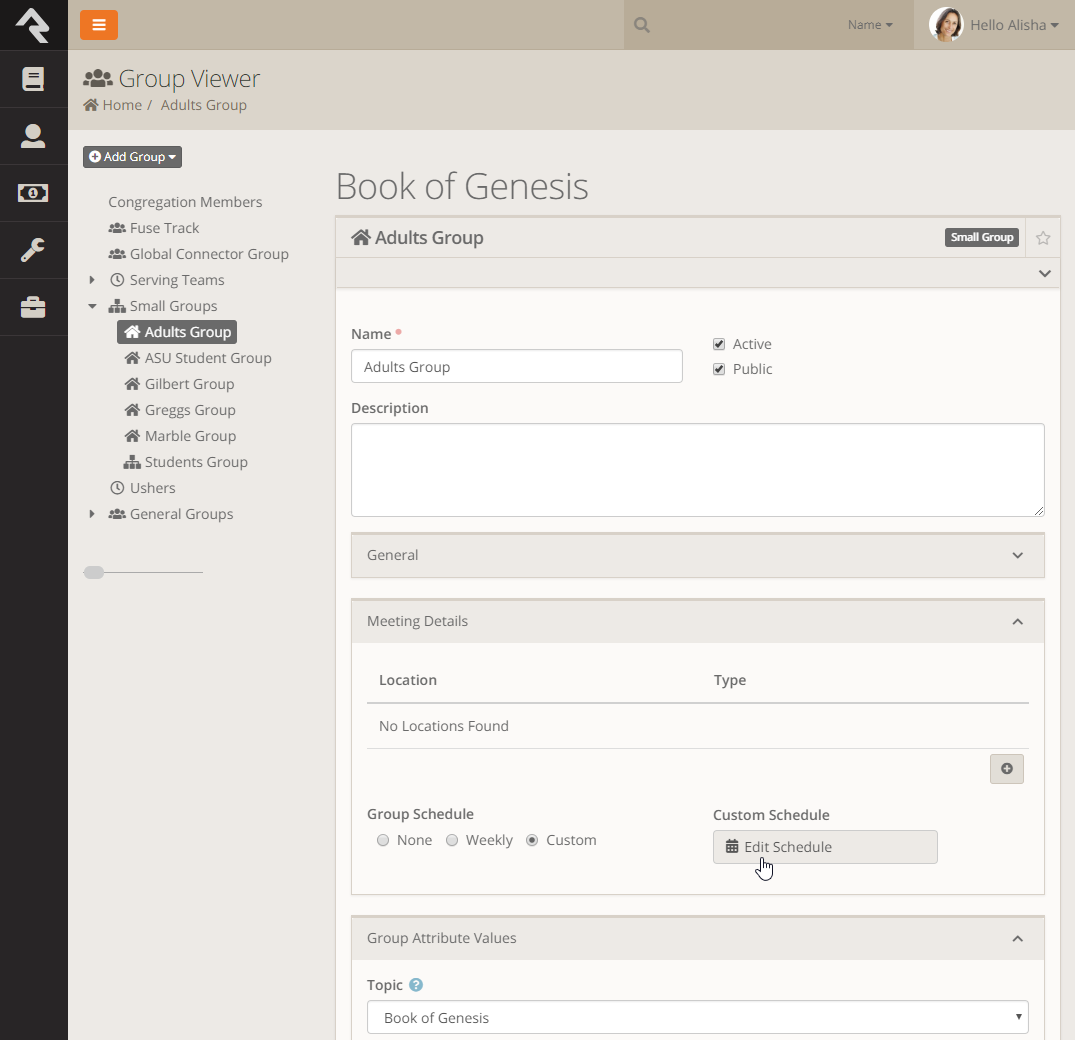Uncheck the Public checkbox
The width and height of the screenshot is (1075, 1040).
(x=719, y=369)
